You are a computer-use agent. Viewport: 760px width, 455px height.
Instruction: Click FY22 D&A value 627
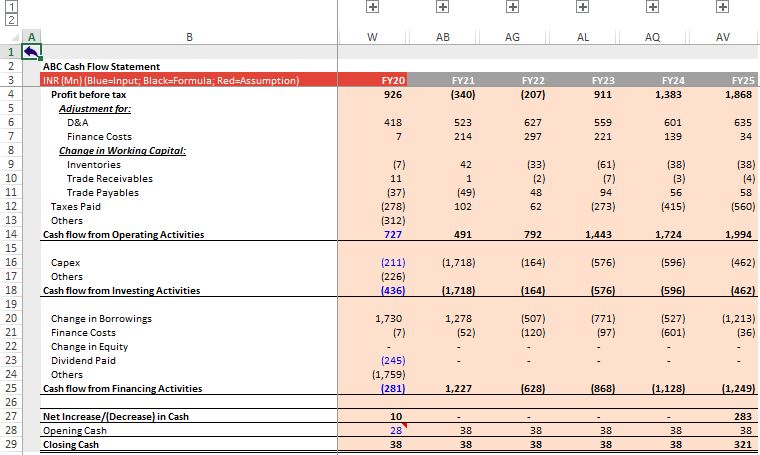pyautogui.click(x=512, y=123)
